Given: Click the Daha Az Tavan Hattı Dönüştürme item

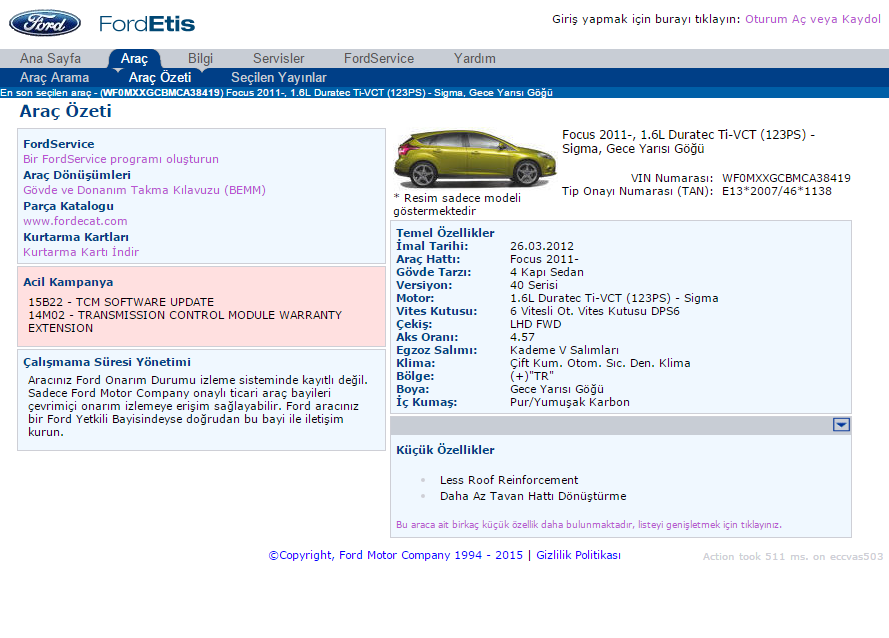Looking at the screenshot, I should coord(533,496).
